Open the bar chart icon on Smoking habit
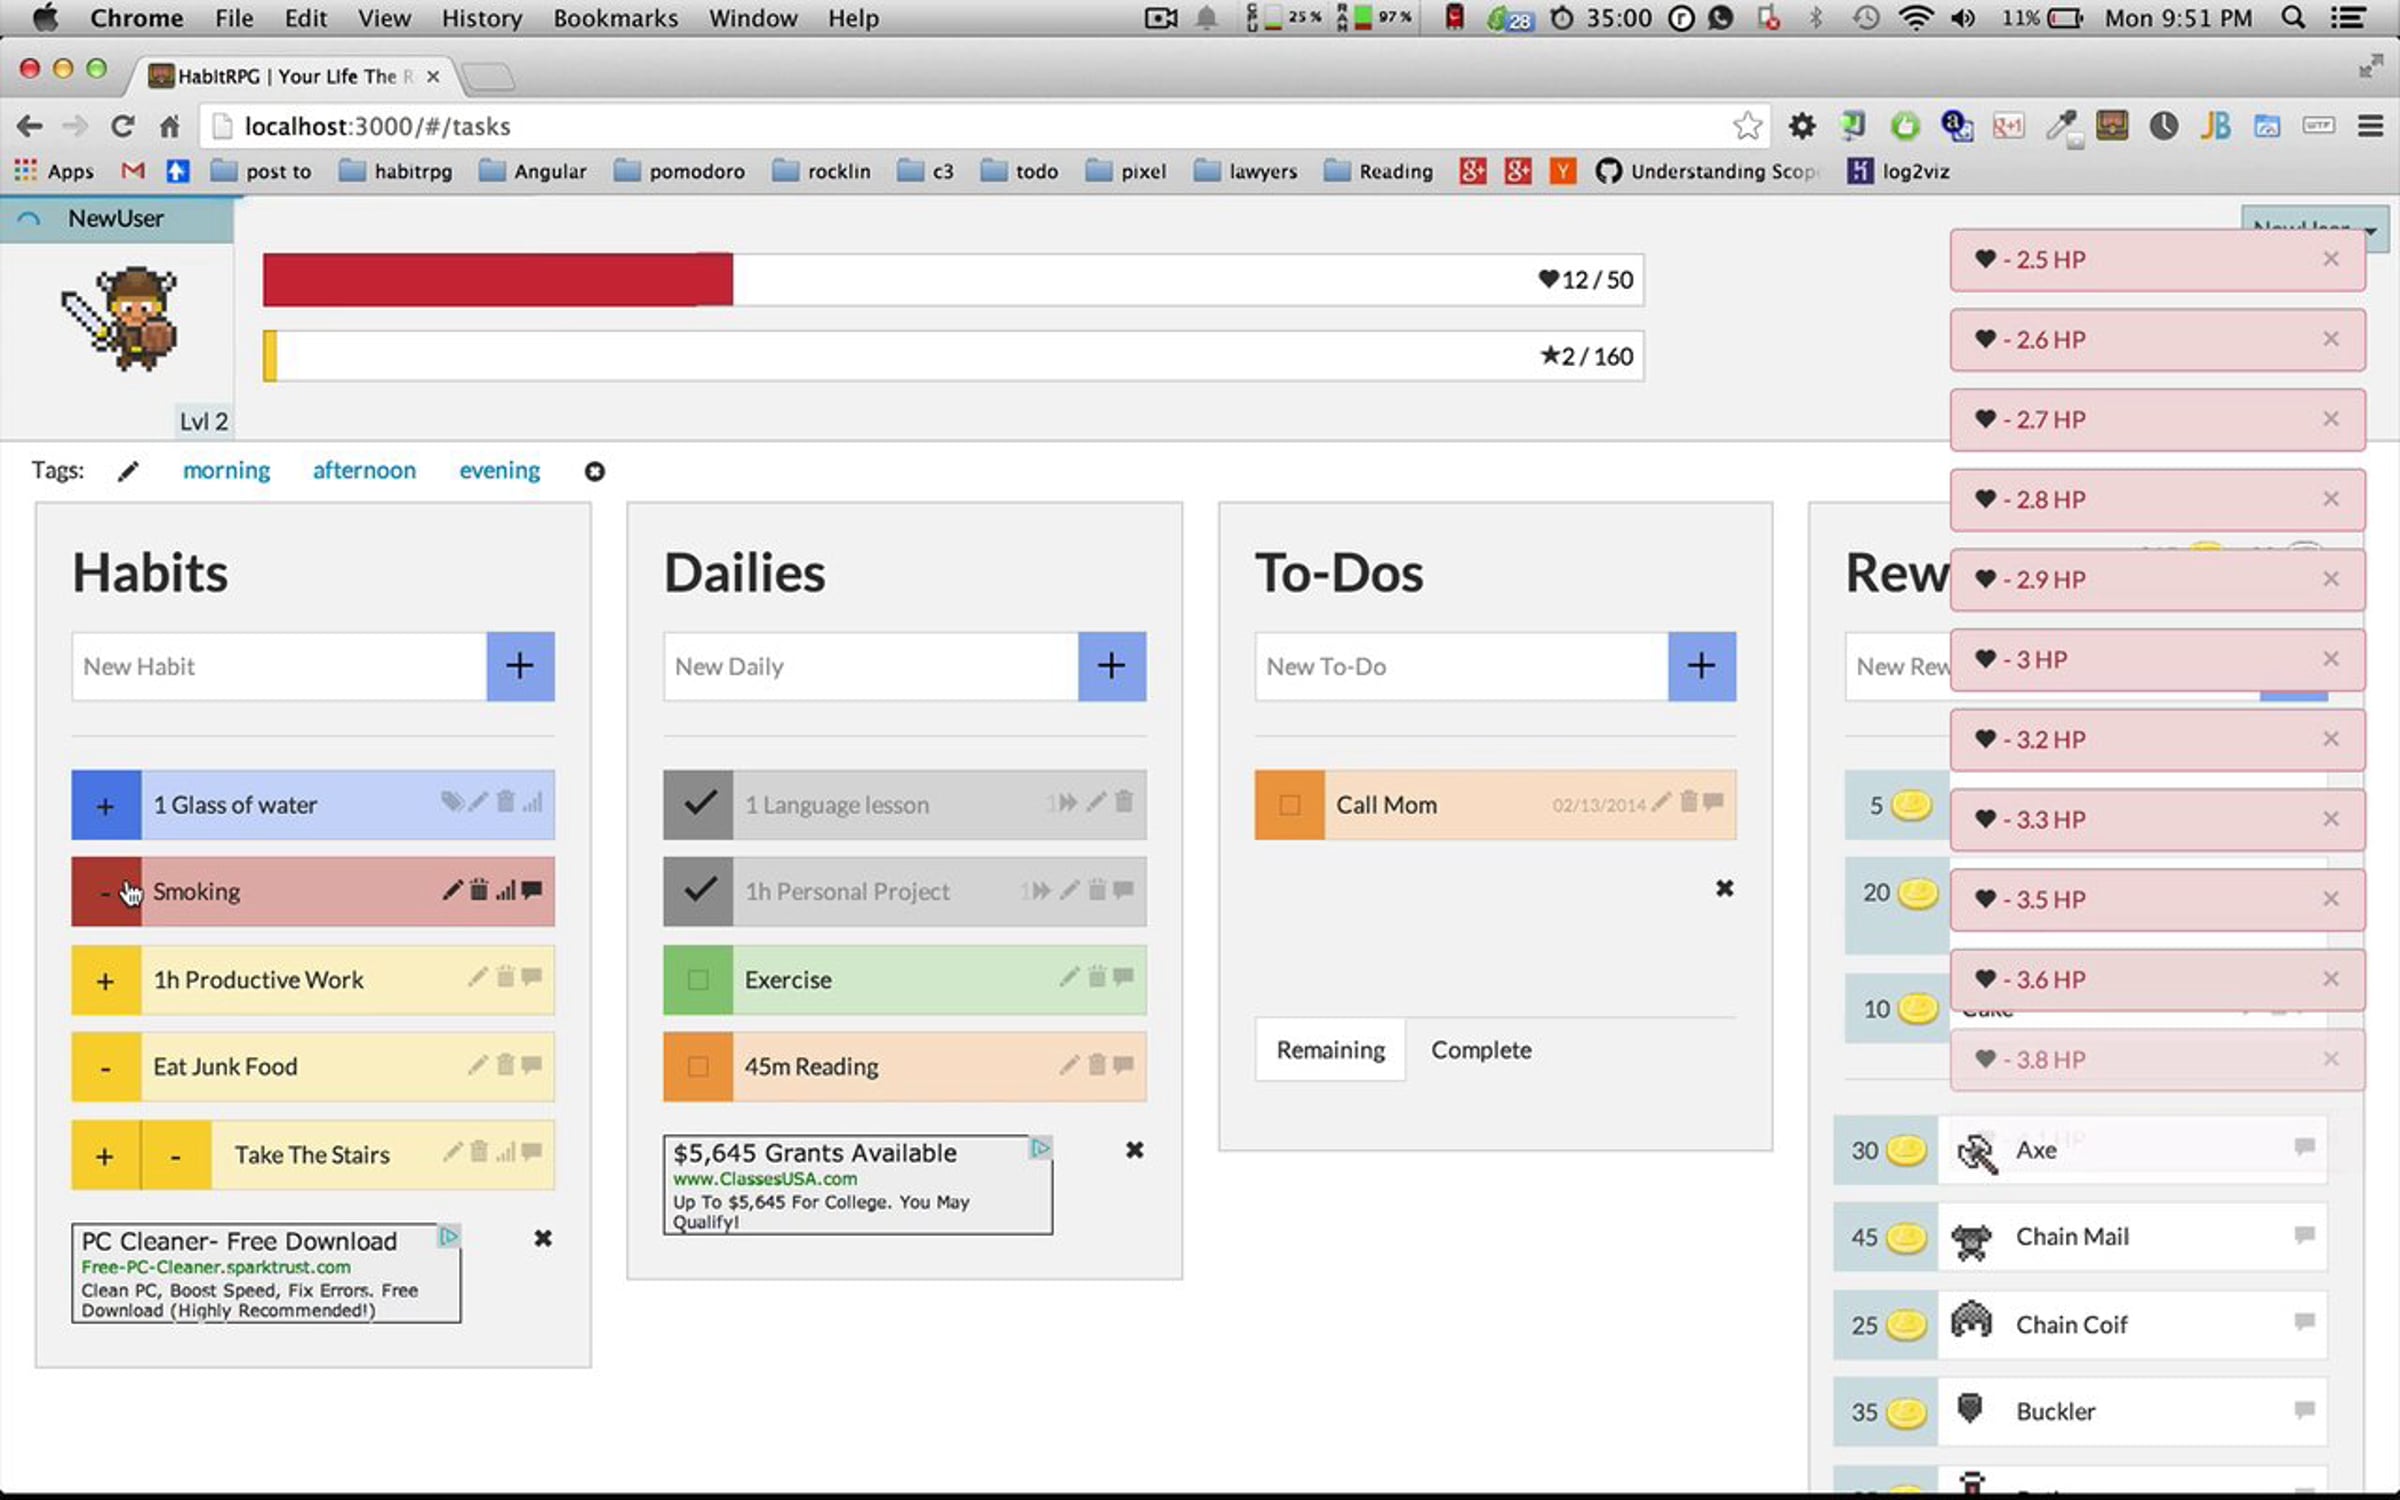Image resolution: width=2400 pixels, height=1500 pixels. click(506, 890)
